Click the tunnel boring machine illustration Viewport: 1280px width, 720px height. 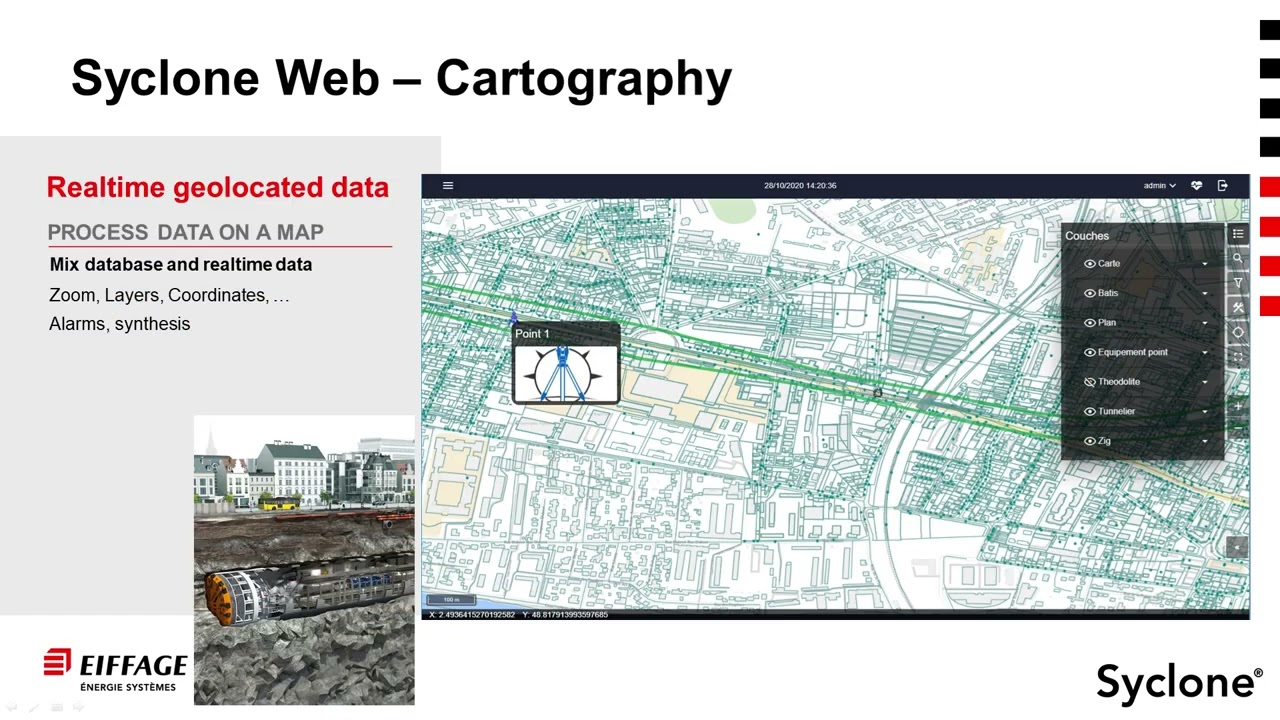(304, 560)
